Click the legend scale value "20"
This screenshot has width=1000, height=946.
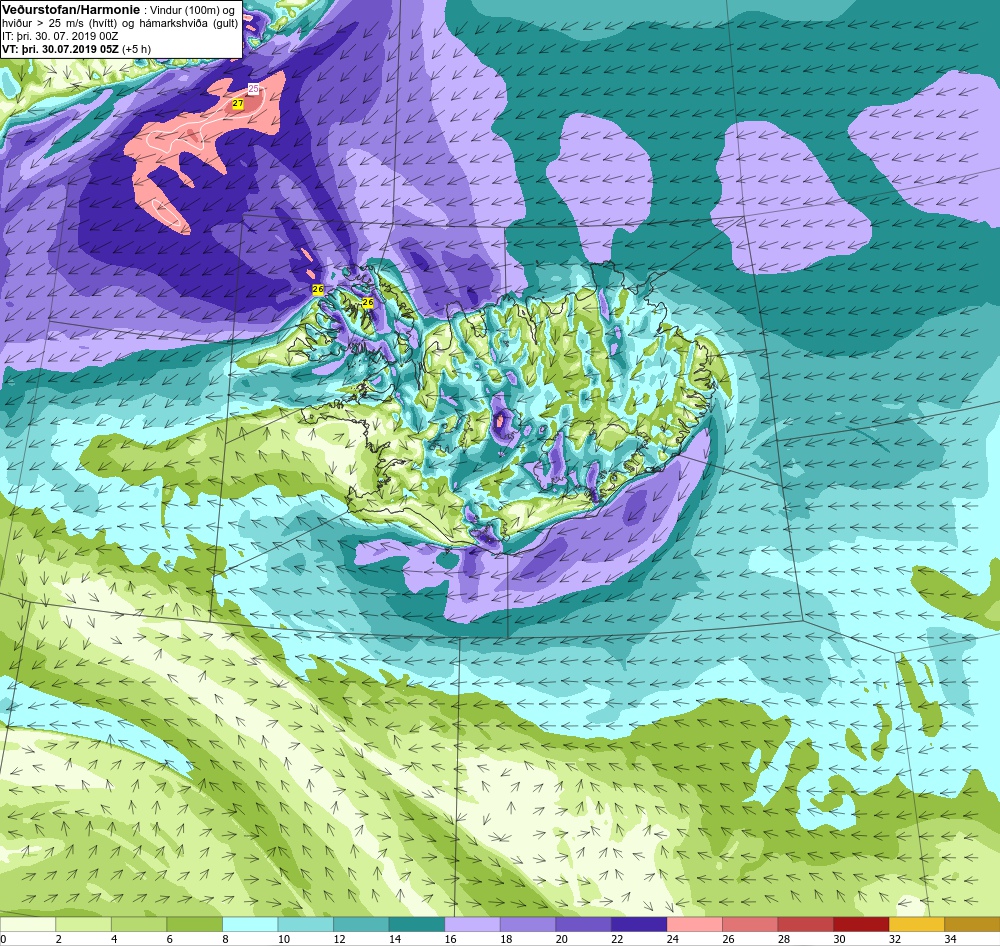coord(561,939)
